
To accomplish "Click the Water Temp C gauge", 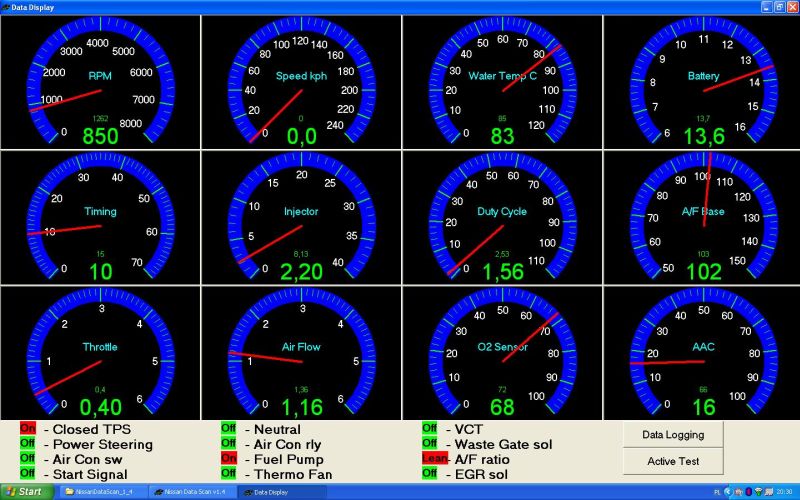I will pyautogui.click(x=502, y=82).
